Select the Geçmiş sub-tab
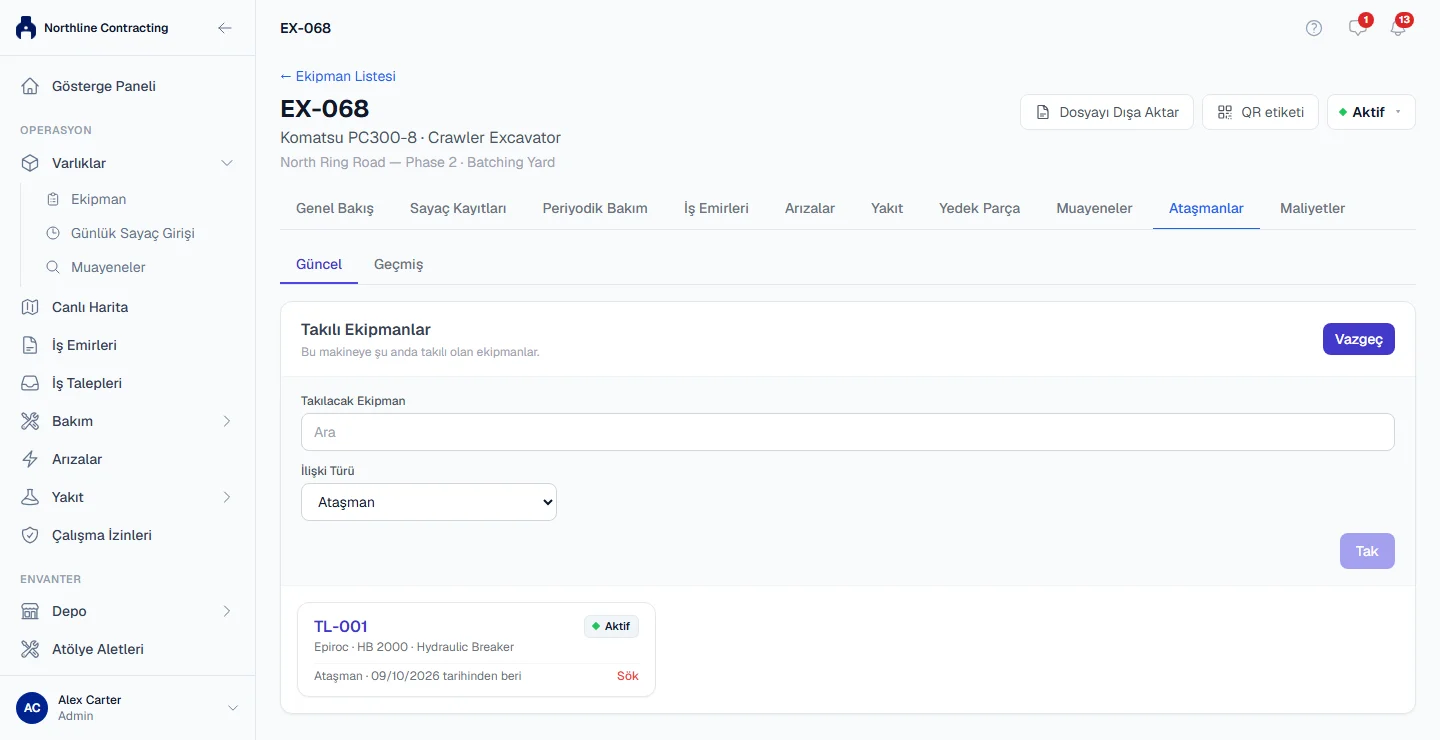Screen dimensions: 1440x740 [x=399, y=264]
